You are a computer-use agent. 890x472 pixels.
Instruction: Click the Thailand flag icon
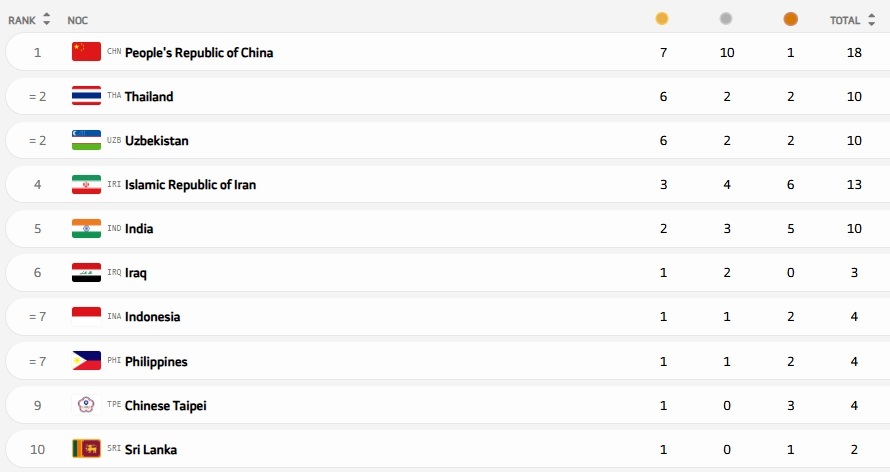coord(86,96)
